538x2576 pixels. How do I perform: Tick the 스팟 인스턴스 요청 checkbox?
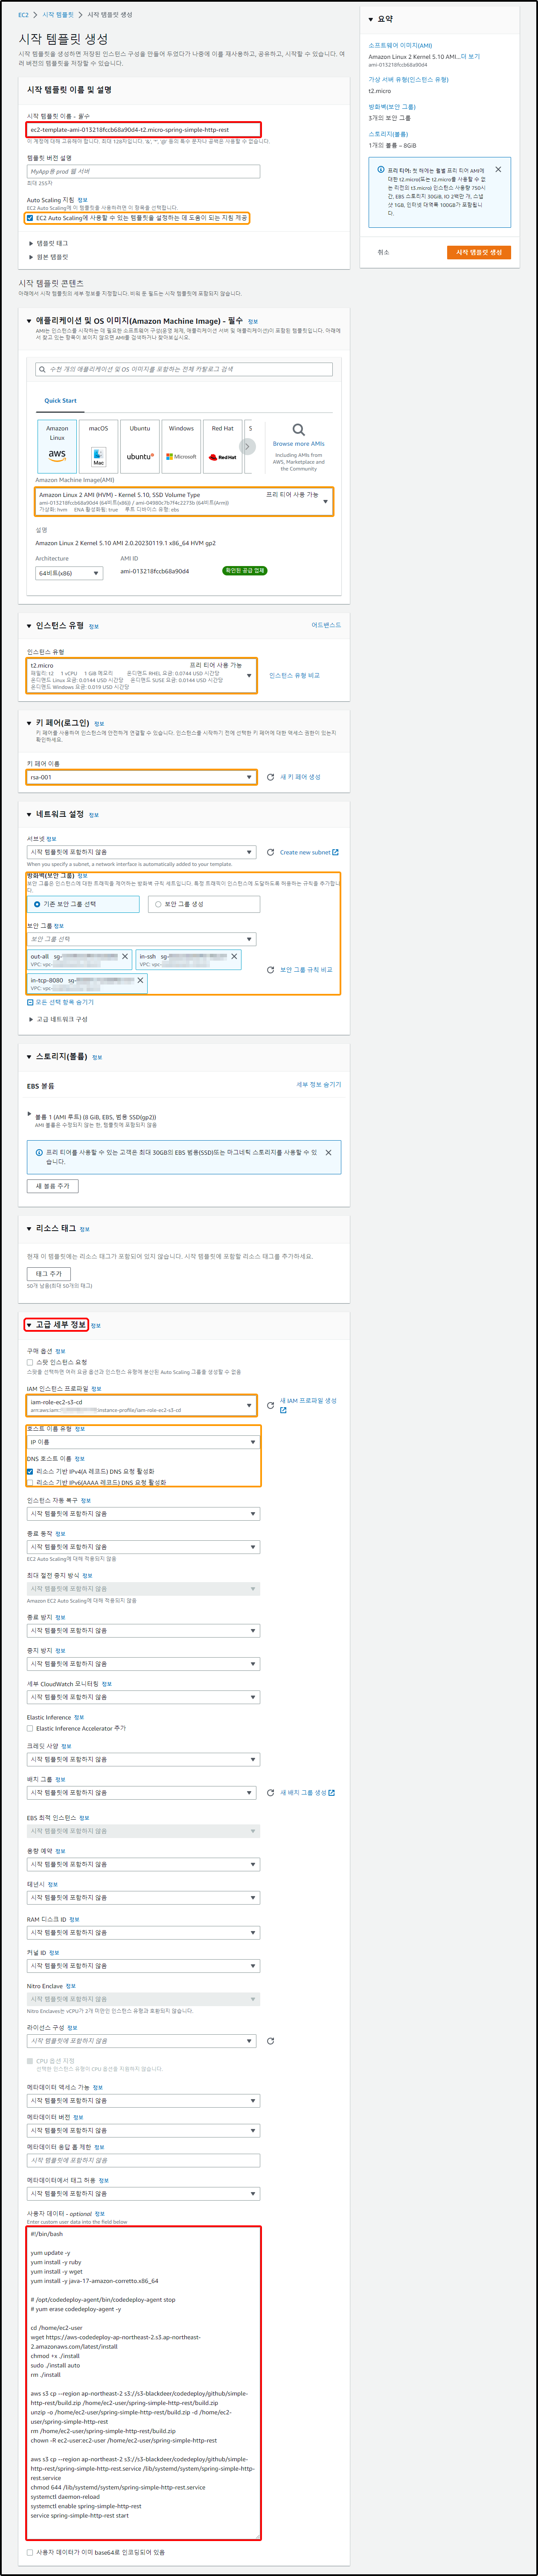coord(30,1362)
